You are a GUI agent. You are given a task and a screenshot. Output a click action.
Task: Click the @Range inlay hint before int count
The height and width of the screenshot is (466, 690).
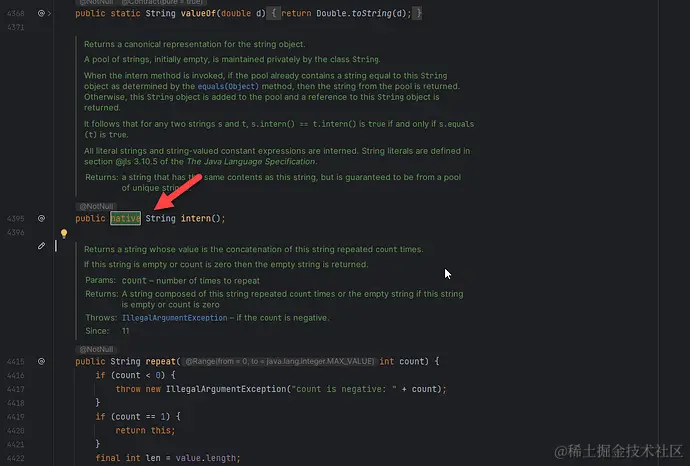[x=279, y=361]
